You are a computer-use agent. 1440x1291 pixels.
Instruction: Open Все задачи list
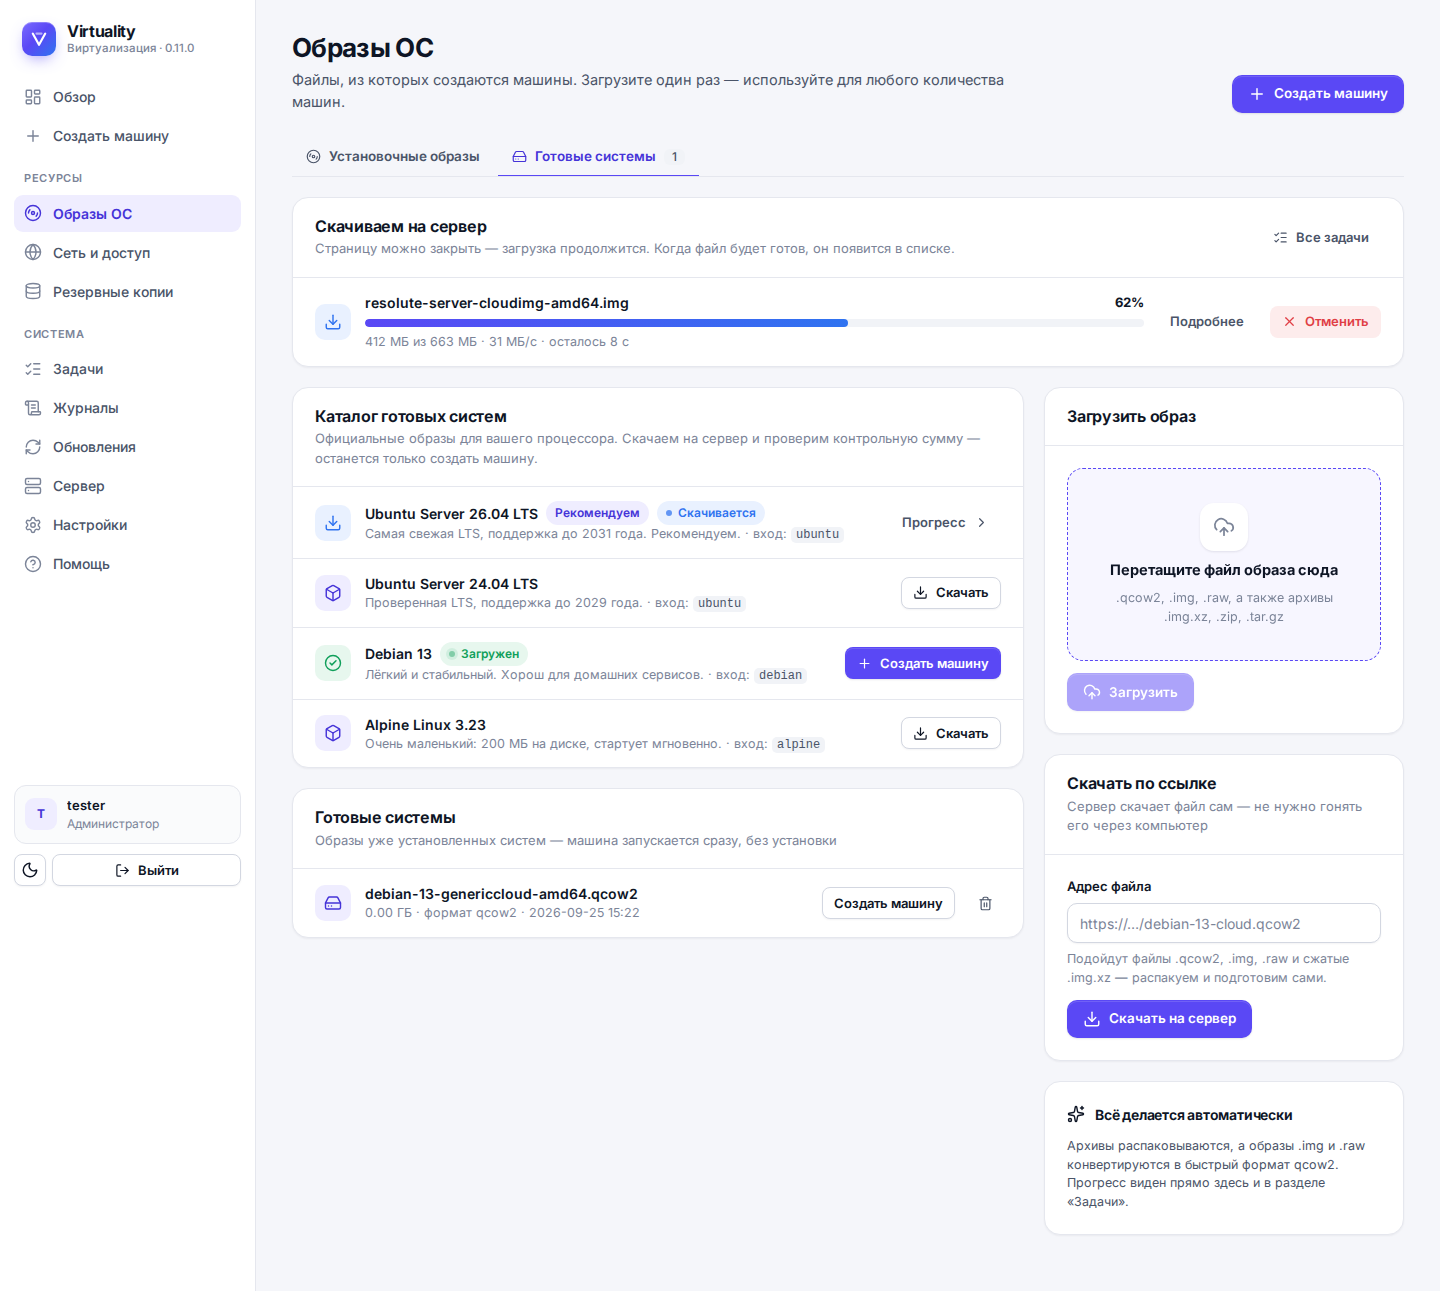click(x=1321, y=237)
